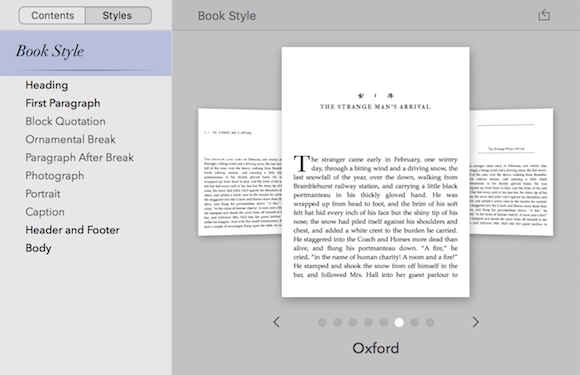The height and width of the screenshot is (375, 580).
Task: Switch to the Contents tab
Action: coord(52,16)
